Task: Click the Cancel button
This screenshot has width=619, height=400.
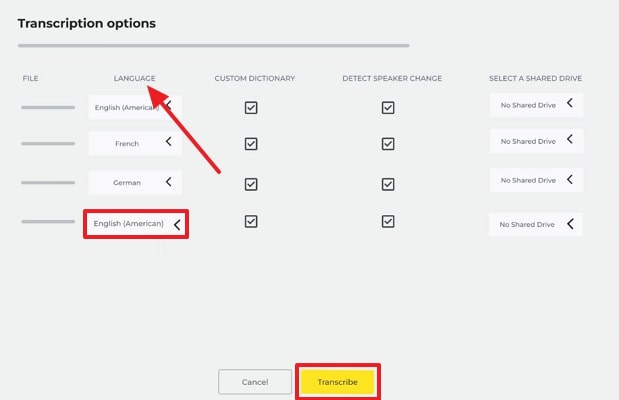Action: click(255, 382)
